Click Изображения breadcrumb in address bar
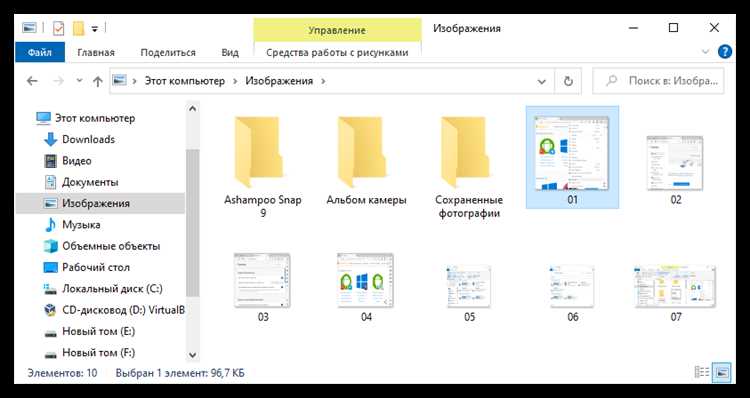 (279, 81)
